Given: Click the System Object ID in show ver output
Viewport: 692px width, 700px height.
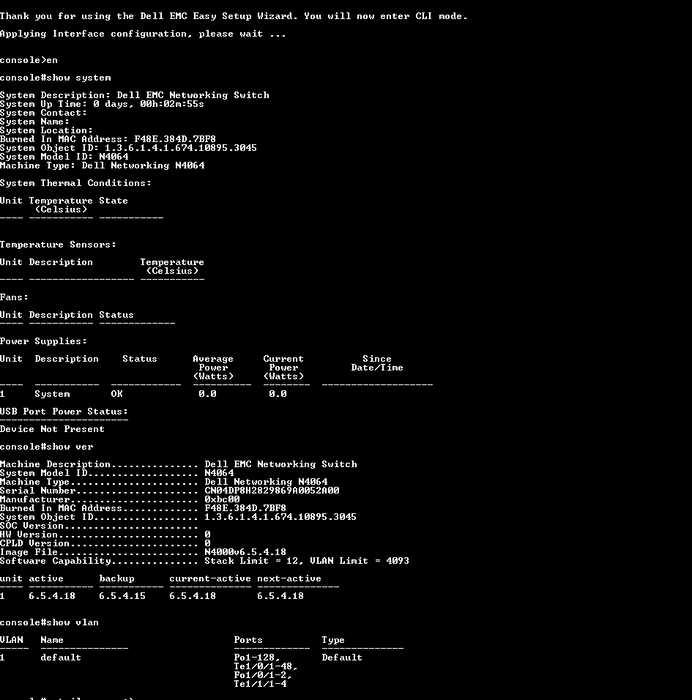Looking at the screenshot, I should [280, 517].
